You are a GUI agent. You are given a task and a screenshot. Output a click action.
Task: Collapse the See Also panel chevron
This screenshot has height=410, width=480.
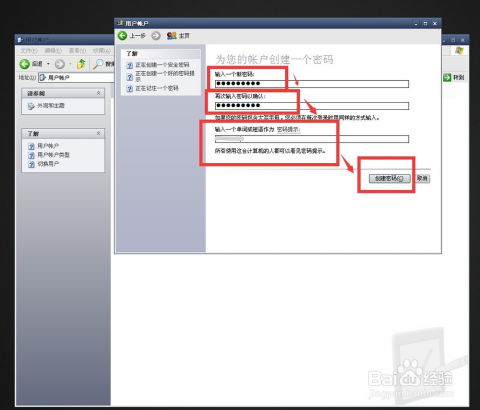click(99, 93)
